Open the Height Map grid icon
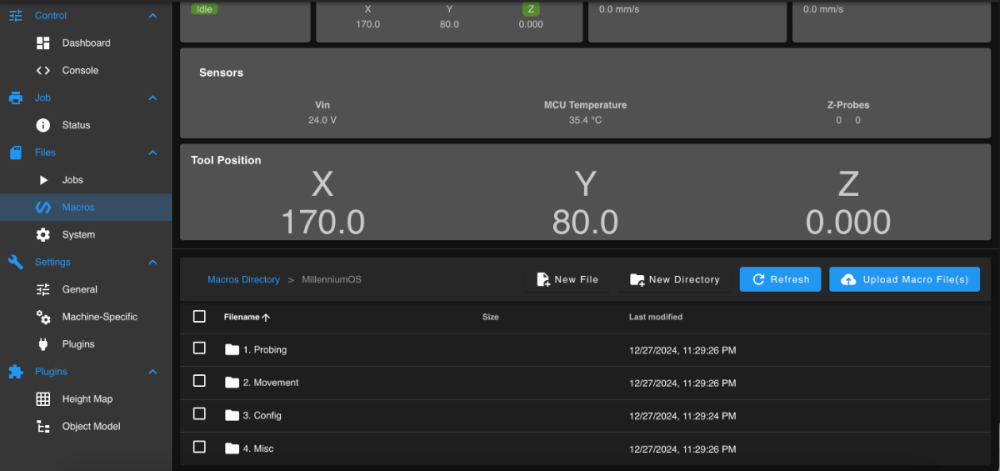The height and width of the screenshot is (471, 1000). [x=43, y=399]
